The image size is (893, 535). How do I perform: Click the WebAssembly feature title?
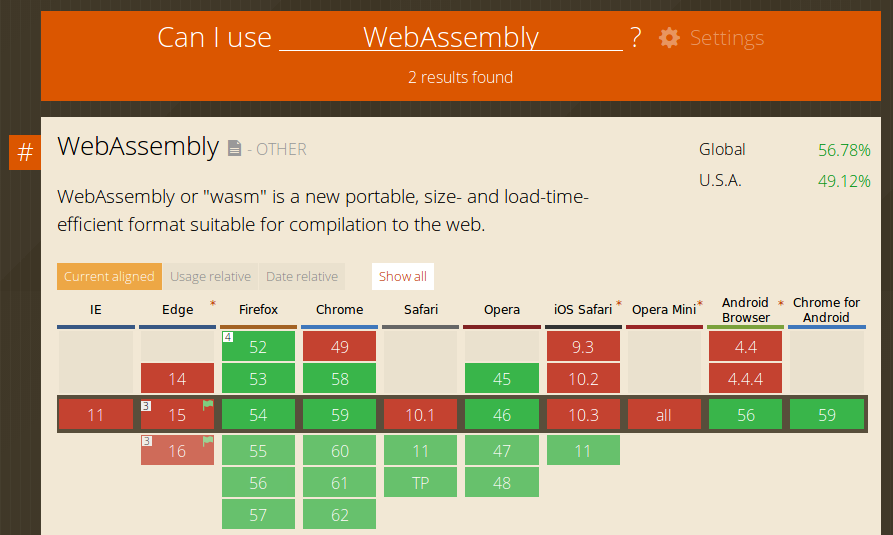pyautogui.click(x=138, y=147)
